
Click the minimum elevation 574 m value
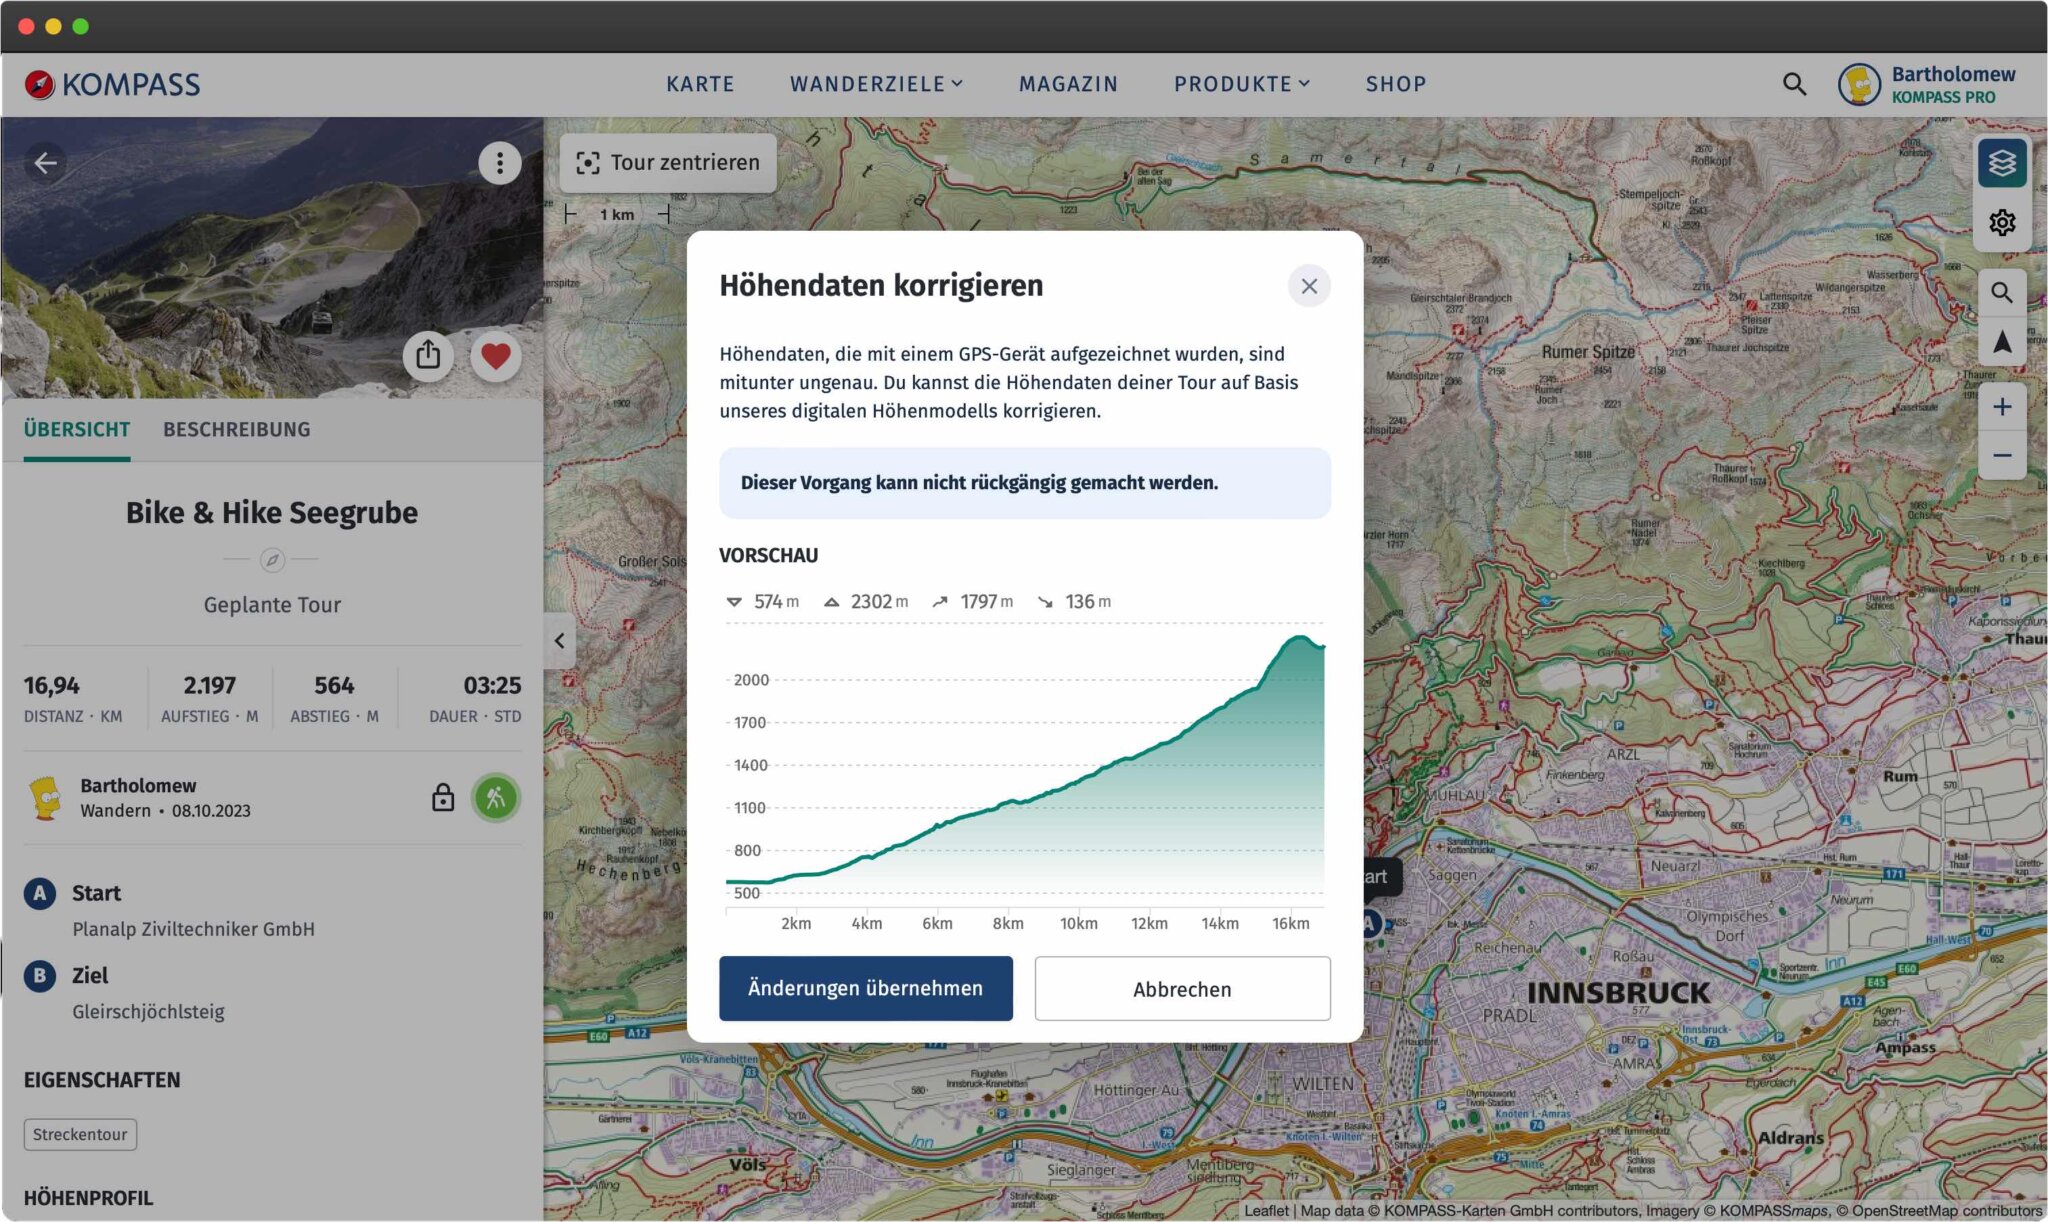tap(776, 601)
